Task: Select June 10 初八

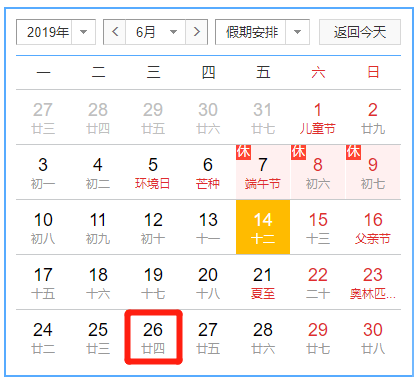Action: tap(43, 227)
